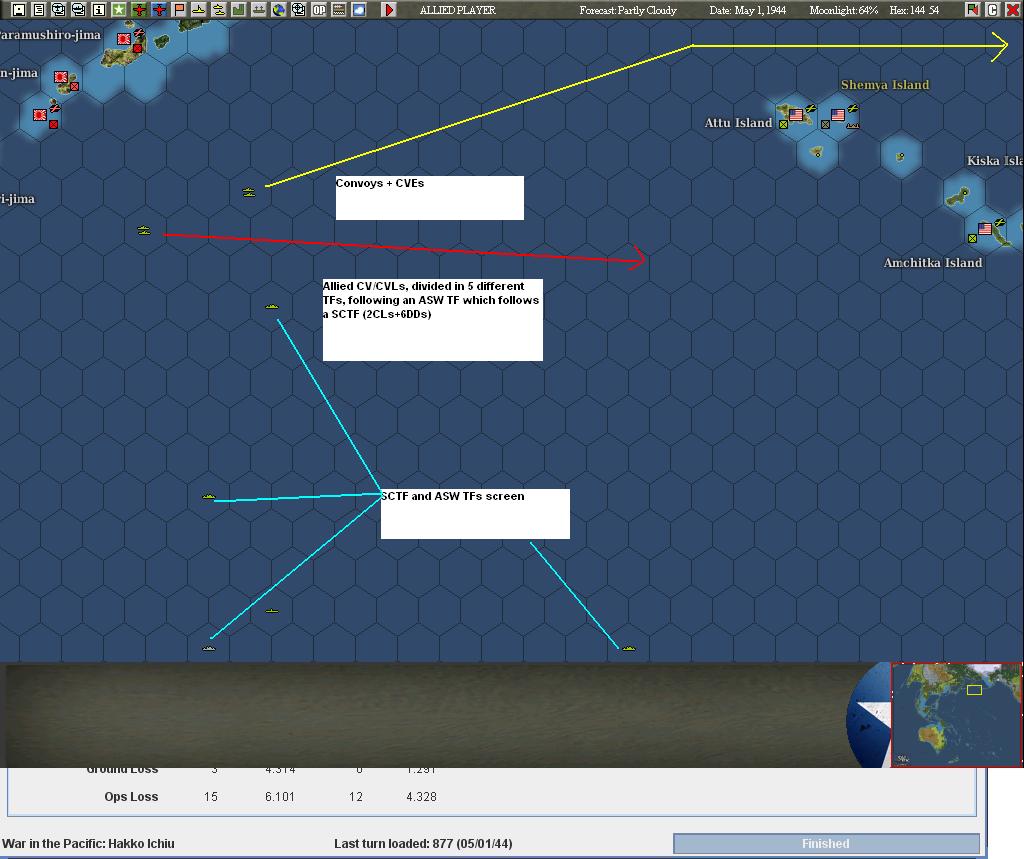Screen dimensions: 1024x859
Task: Click the '12' value in Ops Loss row
Action: pos(355,796)
